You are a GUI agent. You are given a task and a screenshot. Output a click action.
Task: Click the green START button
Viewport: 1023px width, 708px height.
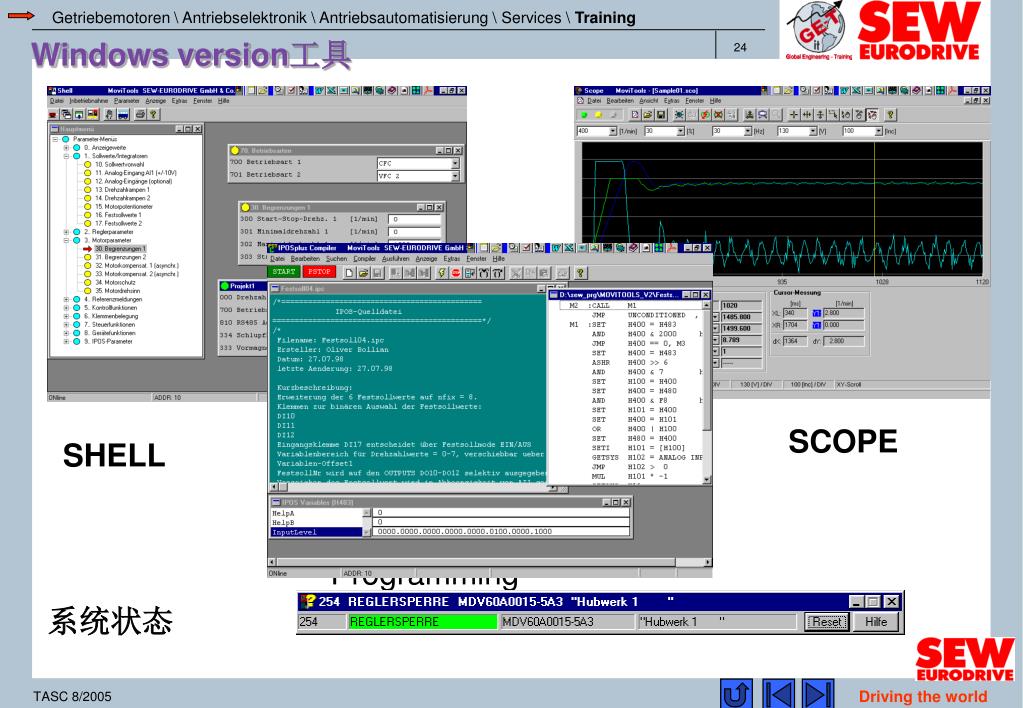pyautogui.click(x=284, y=272)
